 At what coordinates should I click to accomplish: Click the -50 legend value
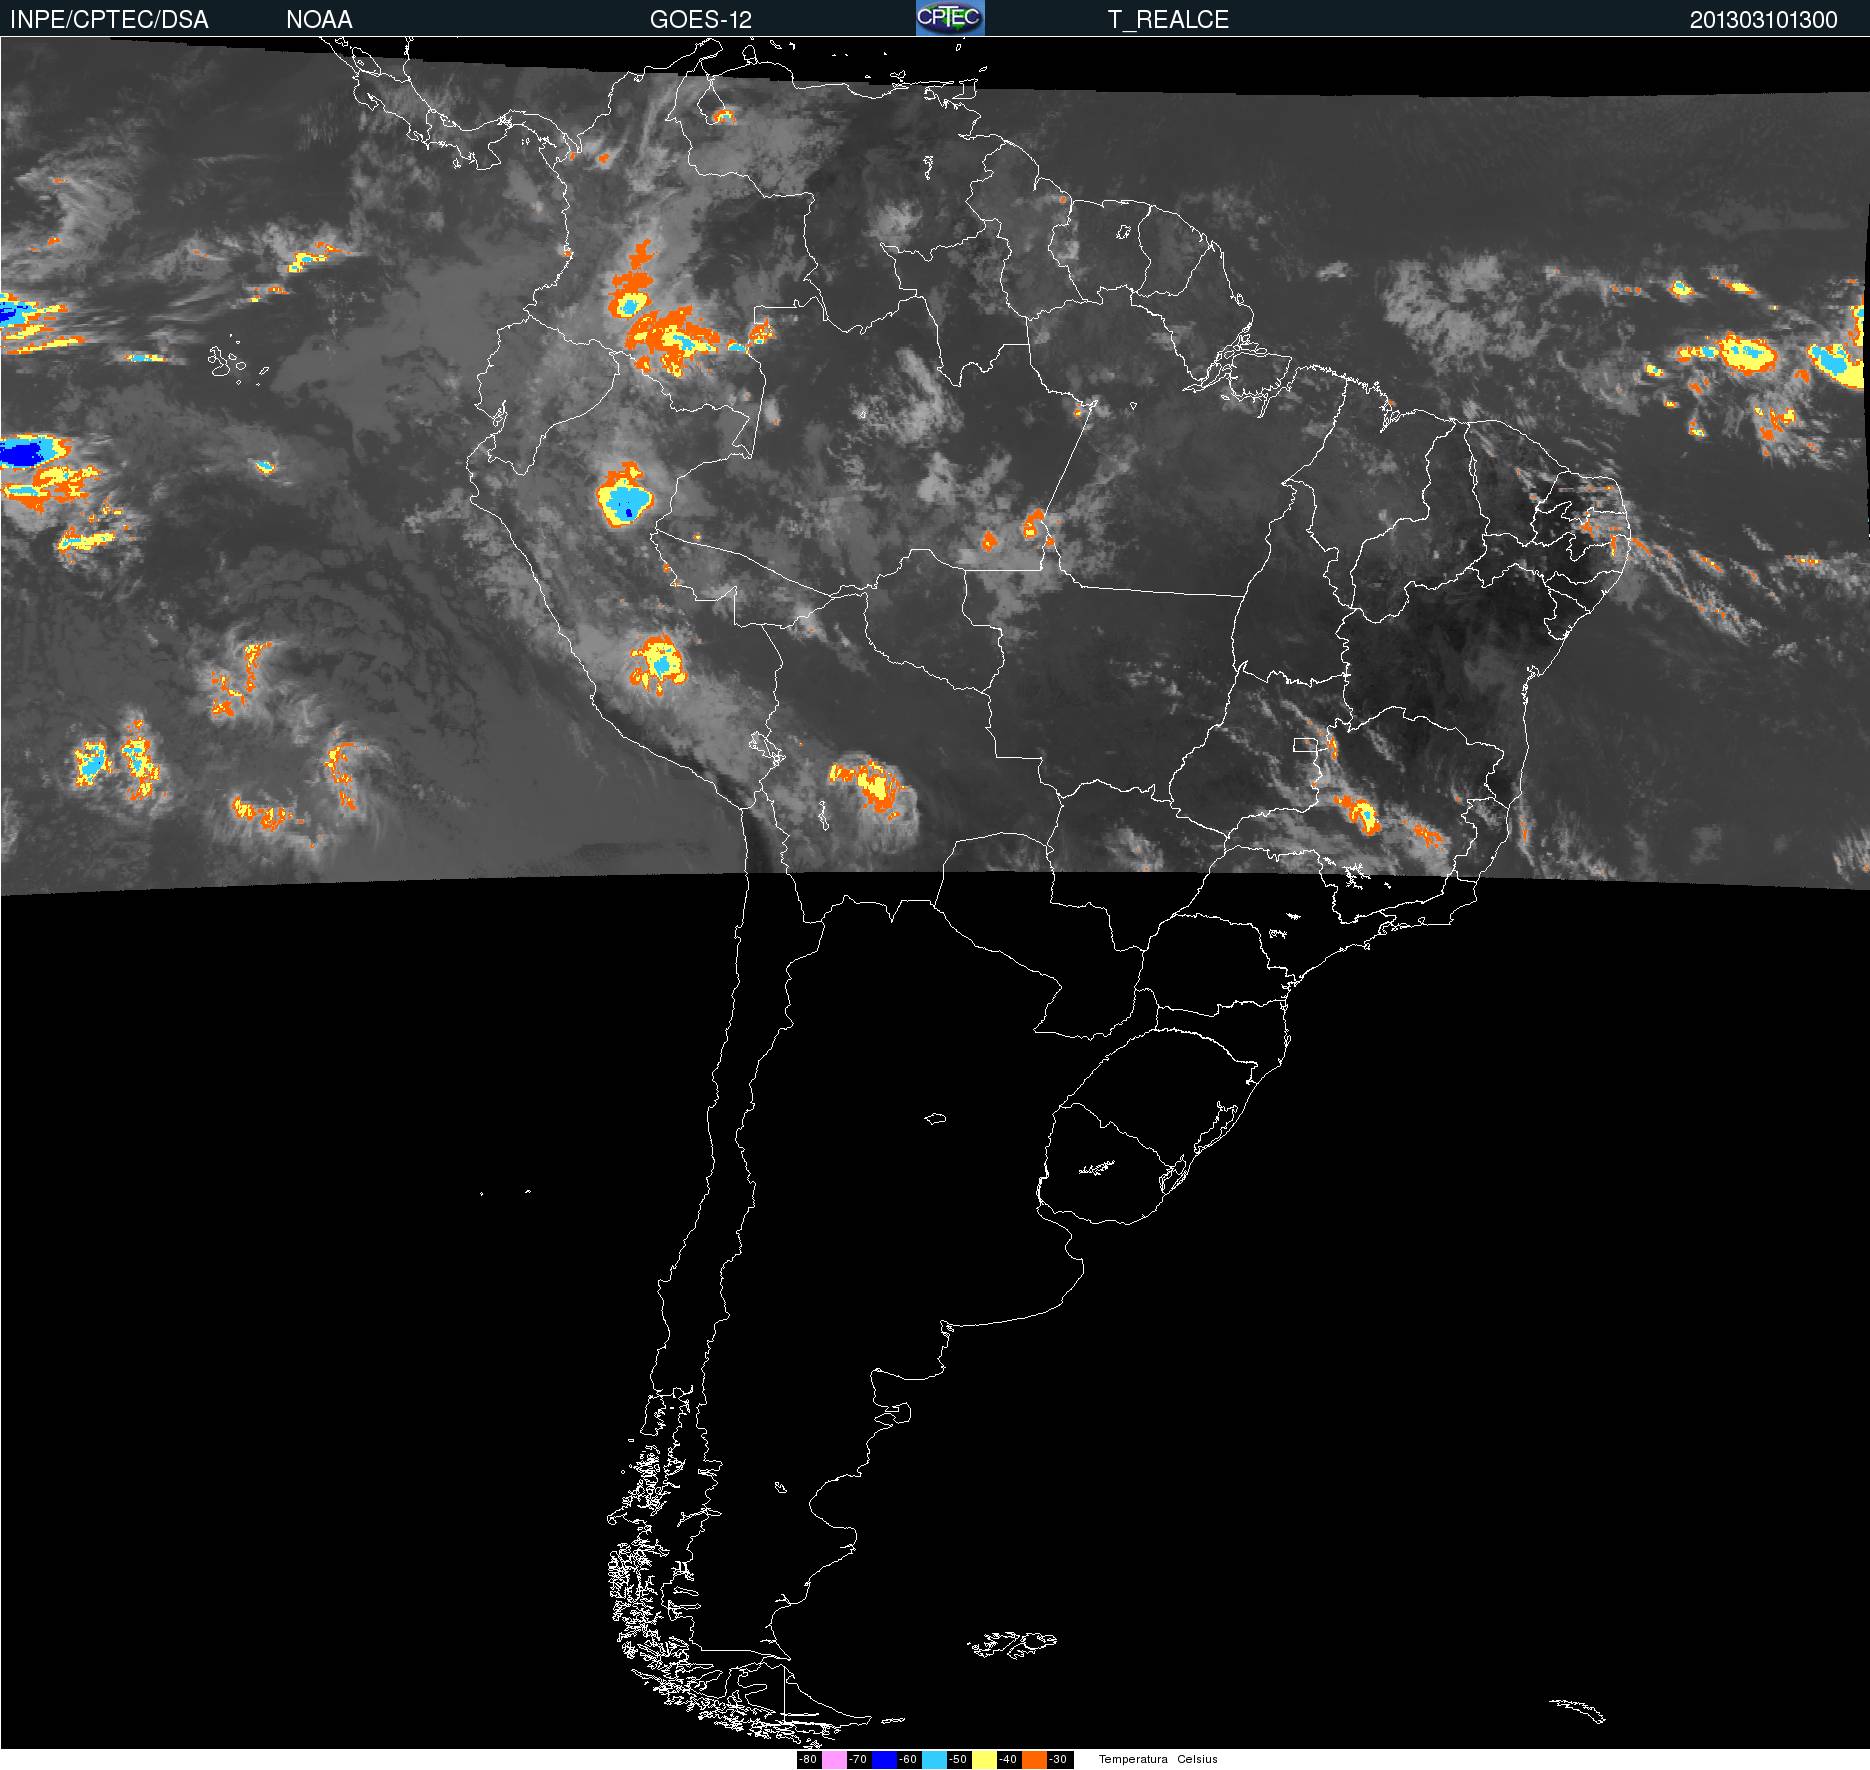pyautogui.click(x=958, y=1760)
